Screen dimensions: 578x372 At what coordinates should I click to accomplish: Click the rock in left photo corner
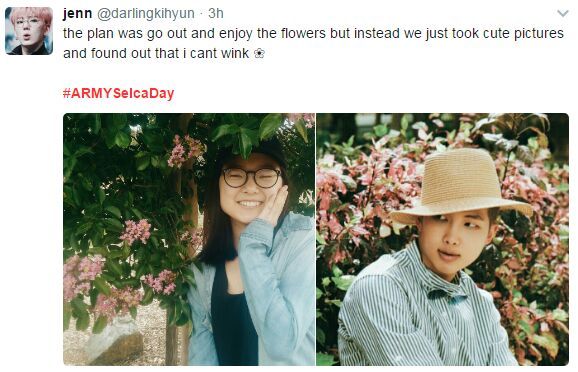point(114,341)
